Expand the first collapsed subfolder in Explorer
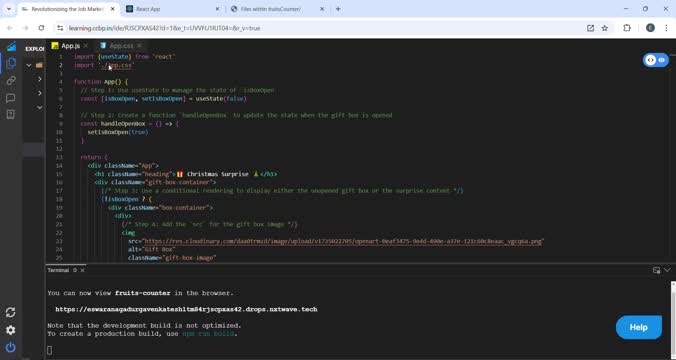 [40, 79]
